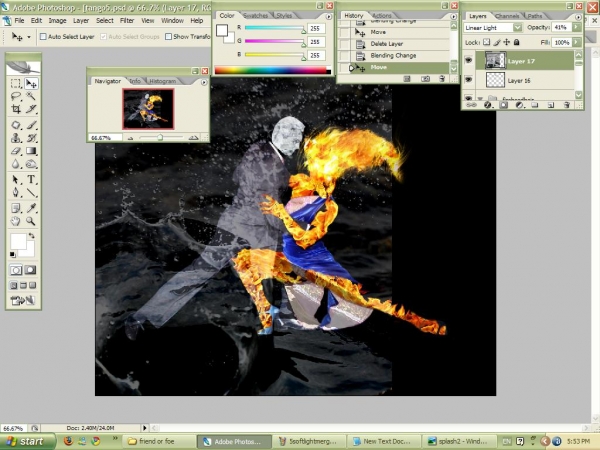Enable the Show Transform Controls checkbox

[x=168, y=37]
